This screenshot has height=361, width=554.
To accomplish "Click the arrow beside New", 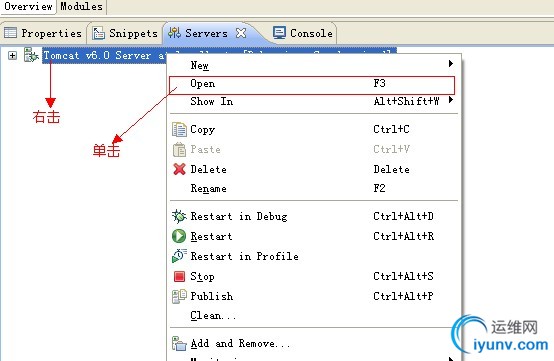I will tap(450, 64).
